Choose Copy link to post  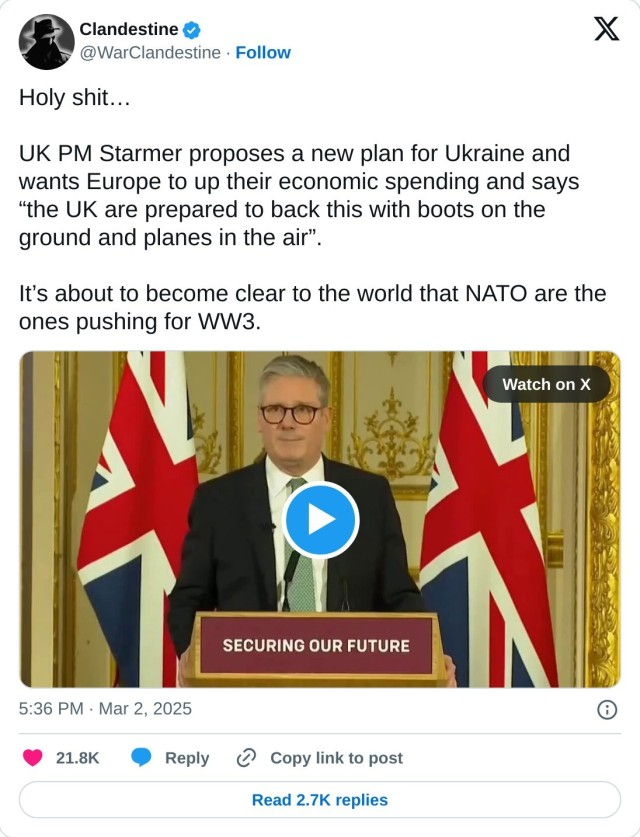(336, 758)
